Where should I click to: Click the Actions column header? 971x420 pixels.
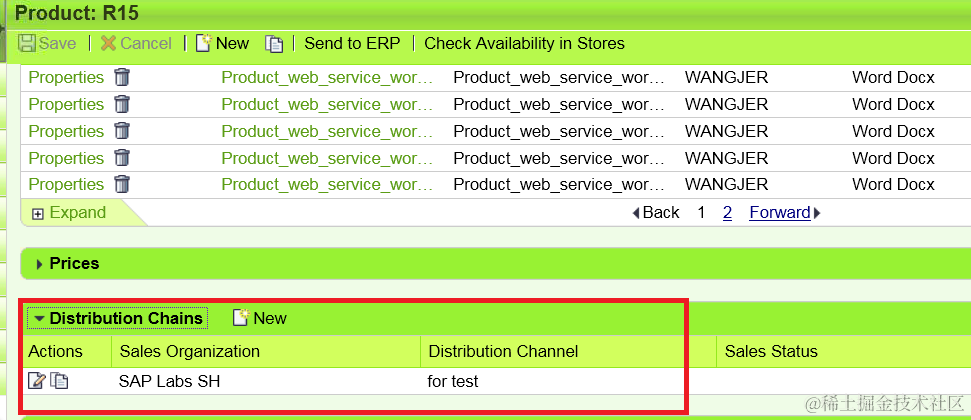click(56, 351)
